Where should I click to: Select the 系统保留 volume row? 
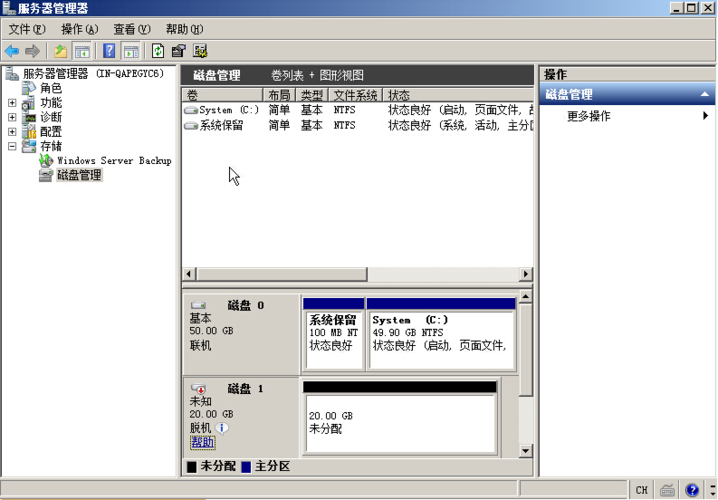pyautogui.click(x=358, y=125)
